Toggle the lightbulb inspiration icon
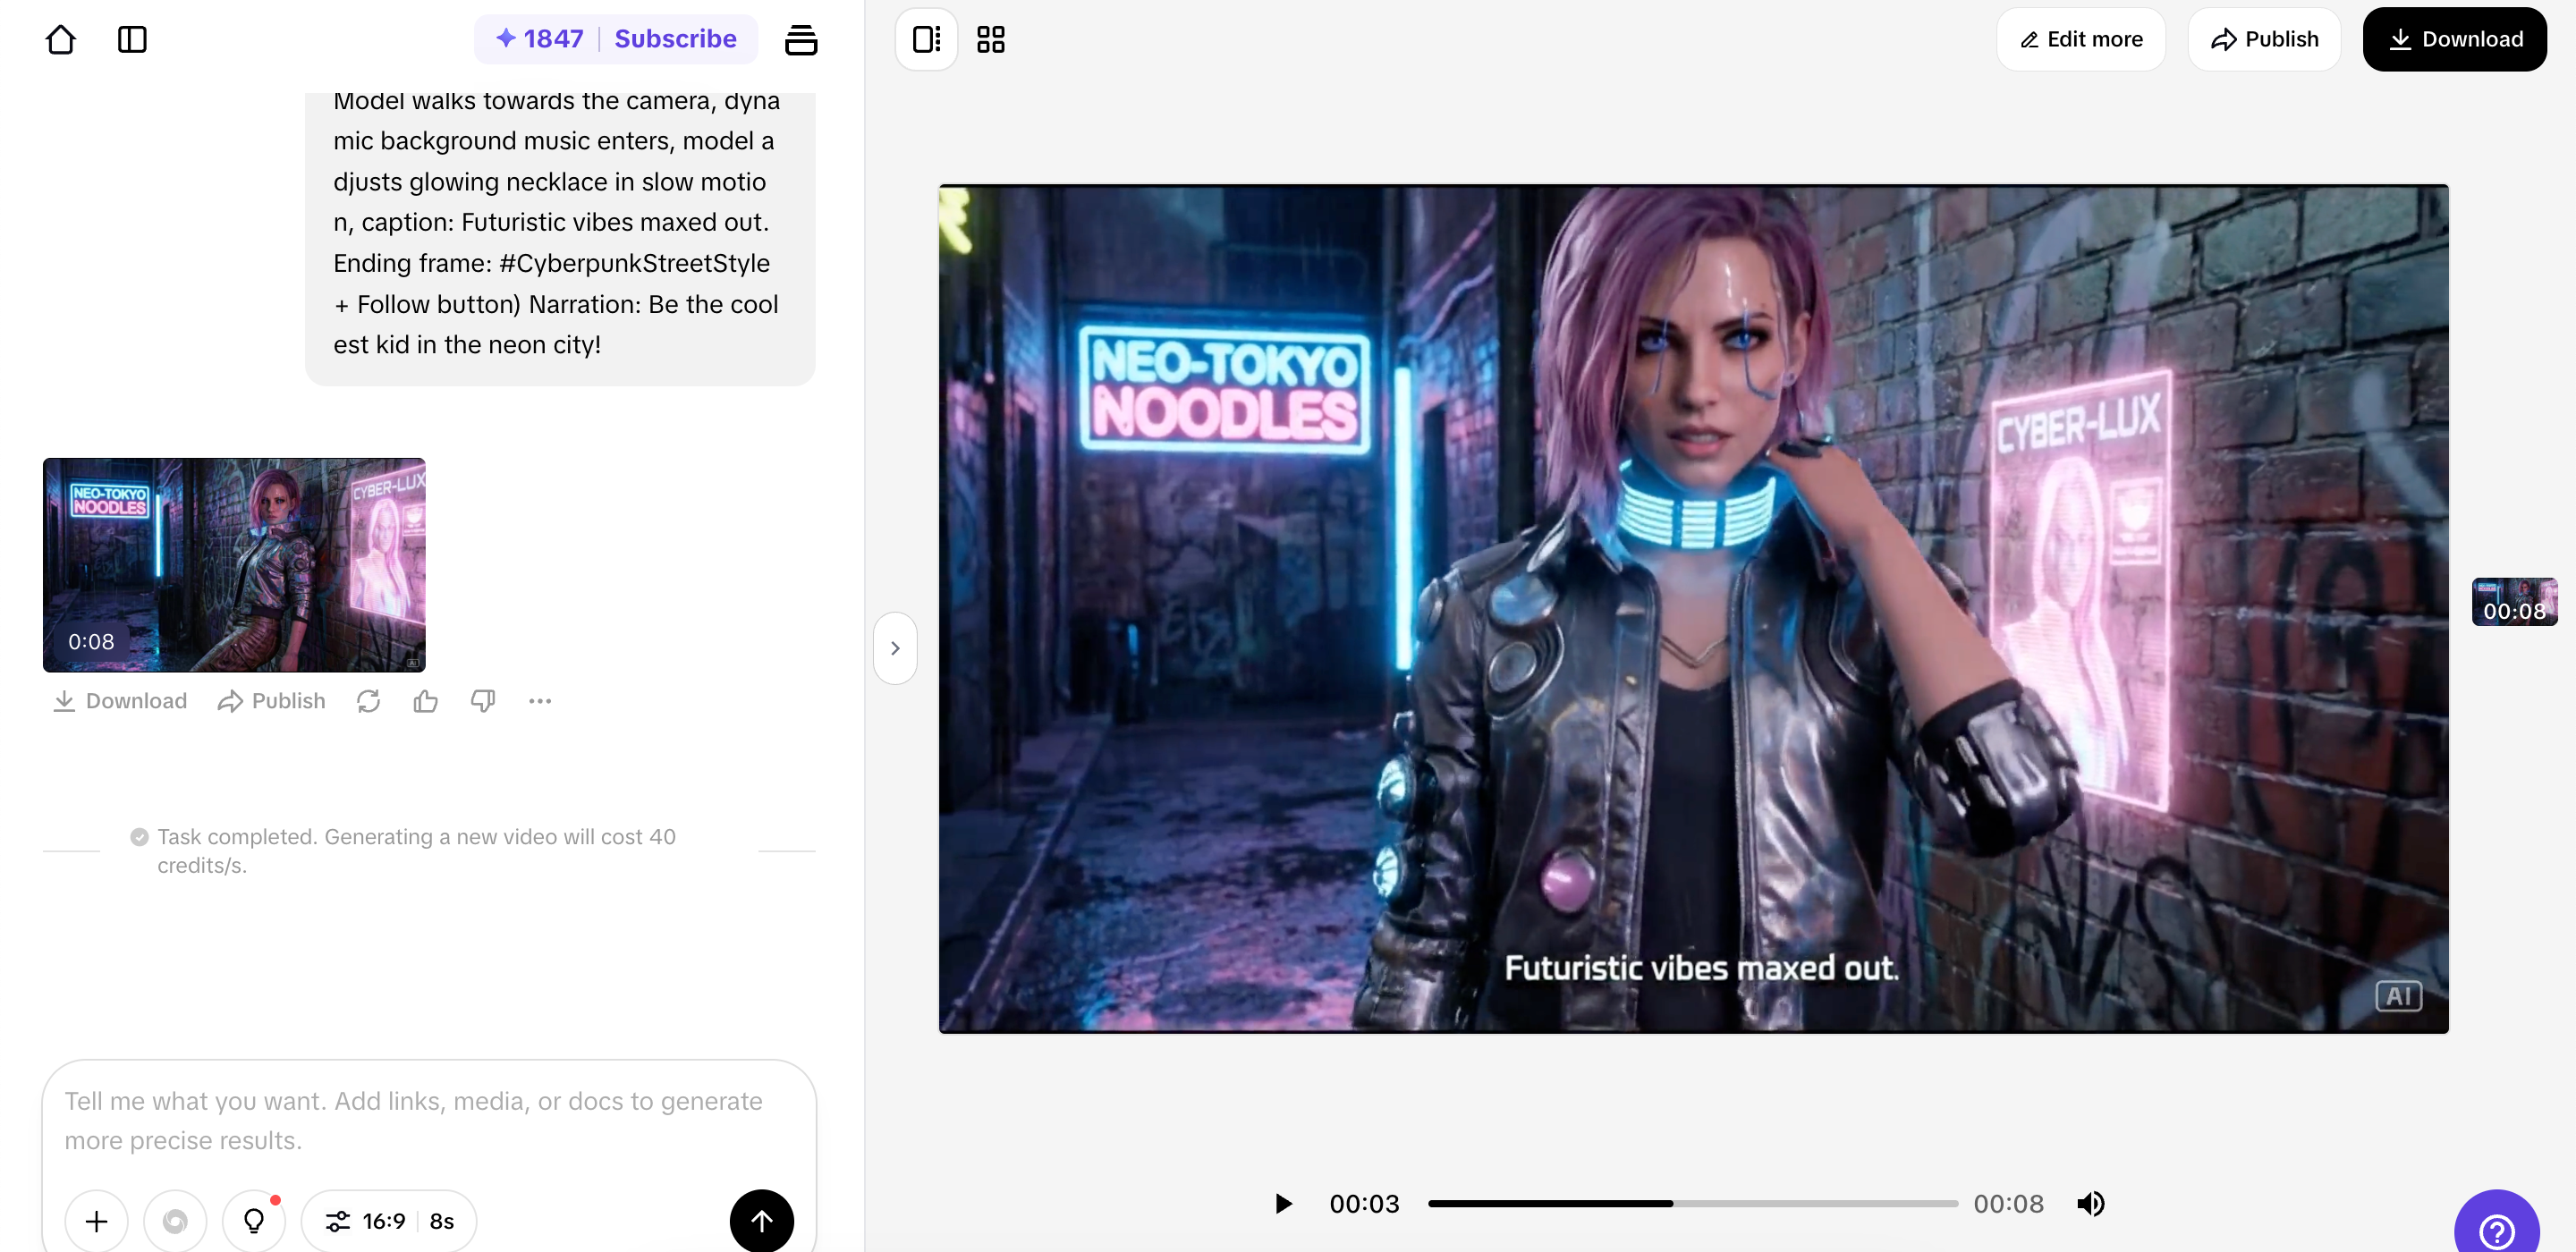The image size is (2576, 1252). [254, 1220]
